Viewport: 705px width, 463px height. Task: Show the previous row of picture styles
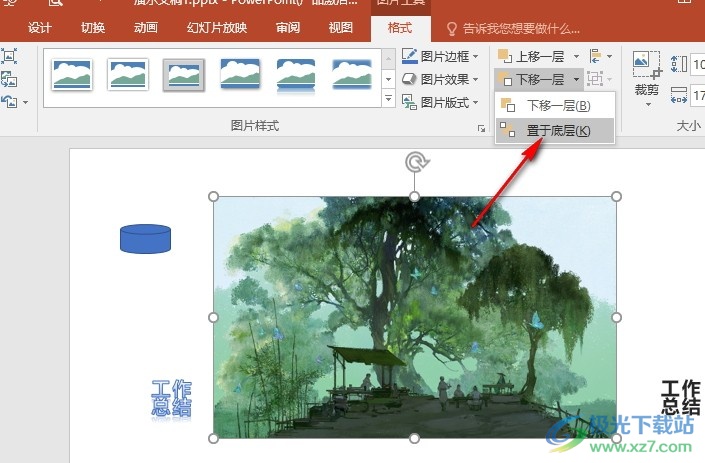(388, 58)
